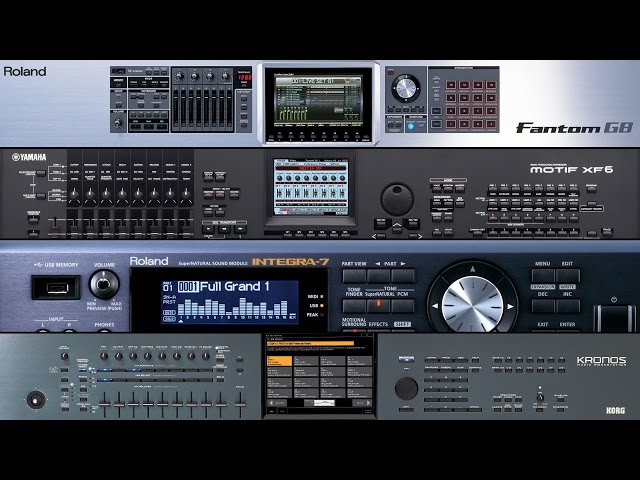640x480 pixels.
Task: Select next part with Integra-7 PART right button
Action: click(x=402, y=276)
